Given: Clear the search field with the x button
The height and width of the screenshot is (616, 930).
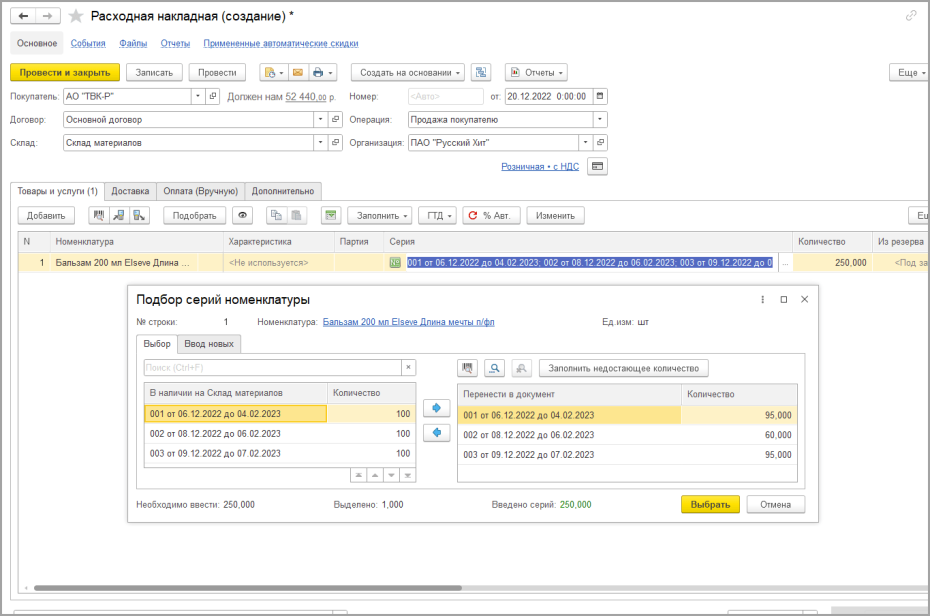Looking at the screenshot, I should pyautogui.click(x=408, y=368).
